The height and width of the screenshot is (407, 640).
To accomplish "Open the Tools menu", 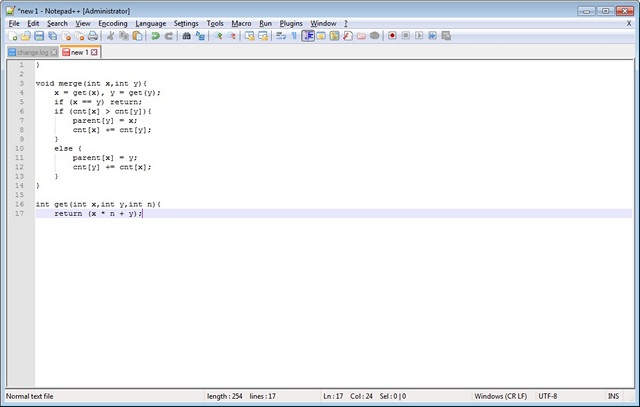I will [x=215, y=24].
